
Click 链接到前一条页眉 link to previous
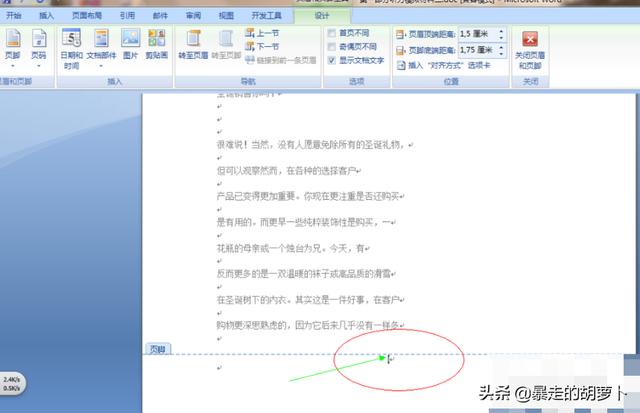tap(281, 60)
